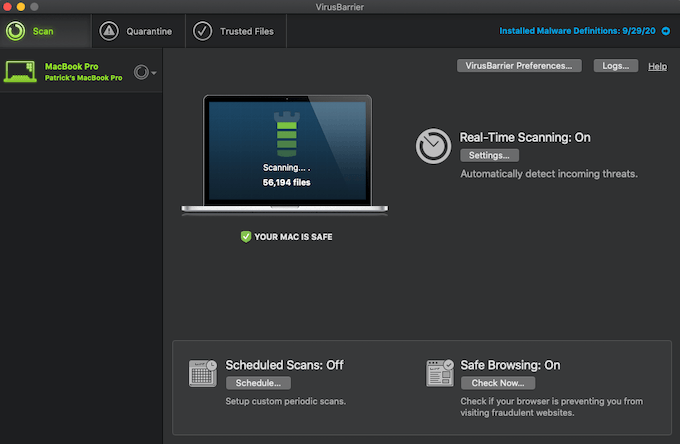Click the Scanning... status text on laptop
This screenshot has width=680, height=444.
click(x=286, y=167)
